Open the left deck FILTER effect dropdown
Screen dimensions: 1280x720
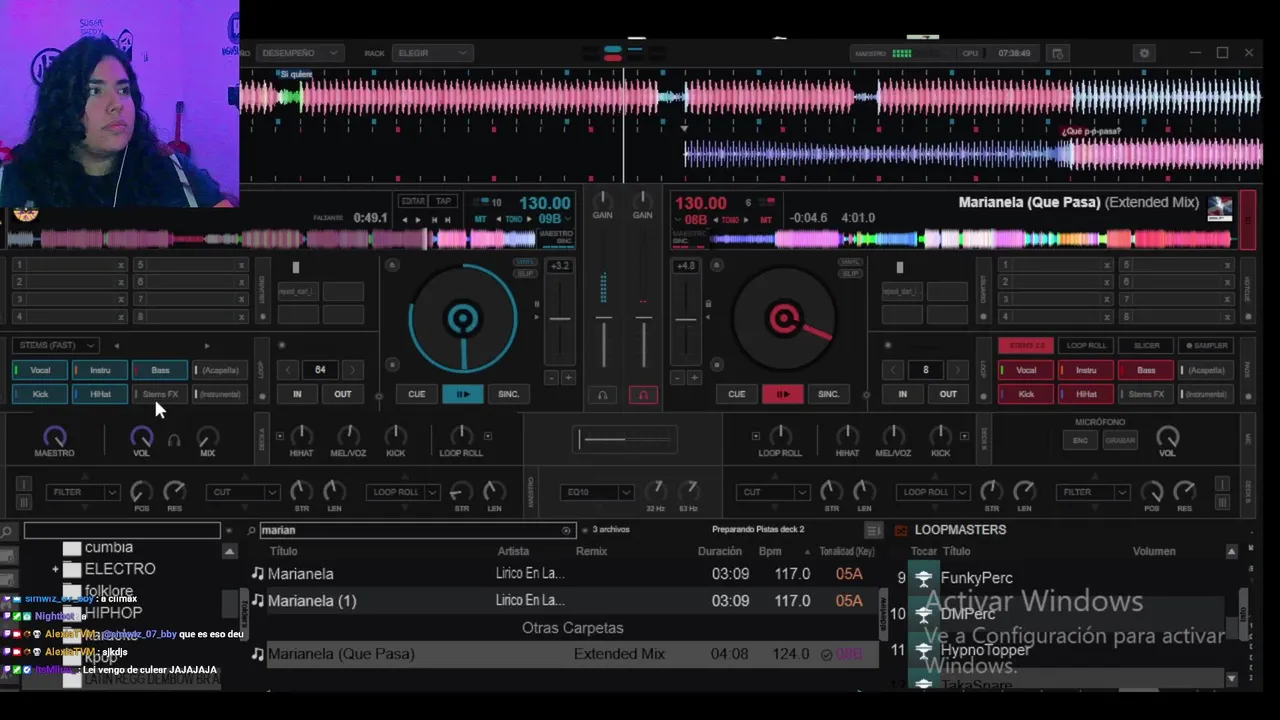pyautogui.click(x=83, y=492)
